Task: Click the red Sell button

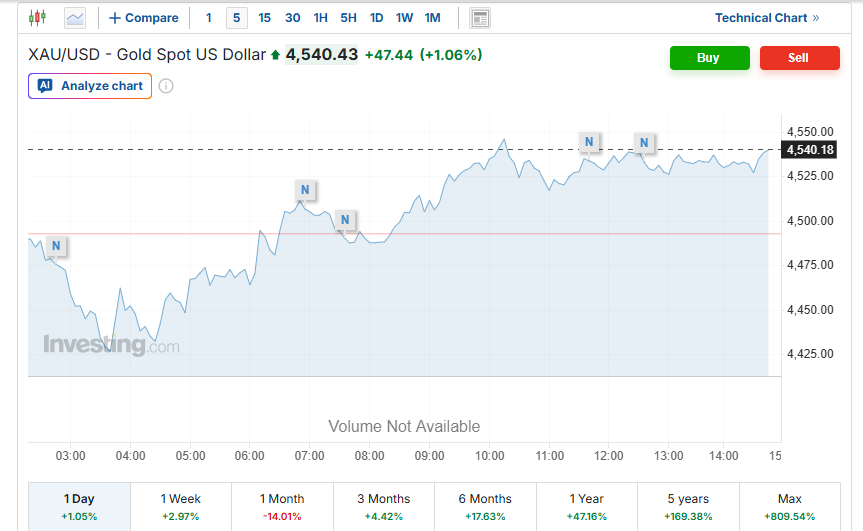Action: [x=799, y=58]
